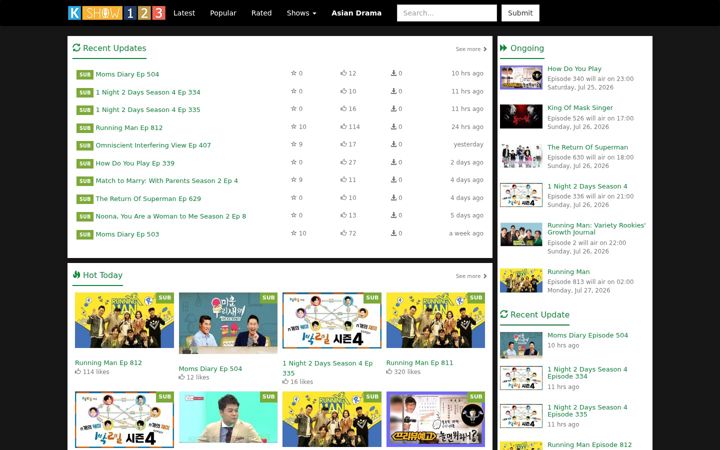Image resolution: width=720 pixels, height=450 pixels.
Task: Click the thumbs-up icon for Moms Diary Ep 504
Action: 343,73
